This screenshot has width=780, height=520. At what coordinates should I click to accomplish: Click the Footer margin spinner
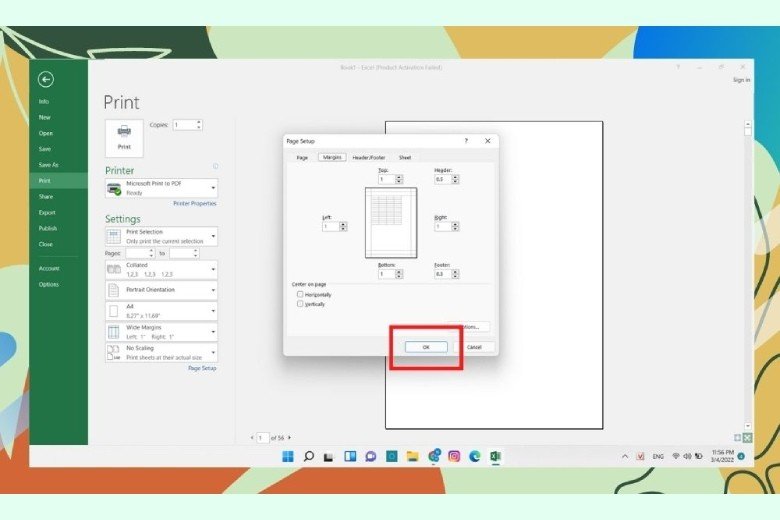point(455,274)
